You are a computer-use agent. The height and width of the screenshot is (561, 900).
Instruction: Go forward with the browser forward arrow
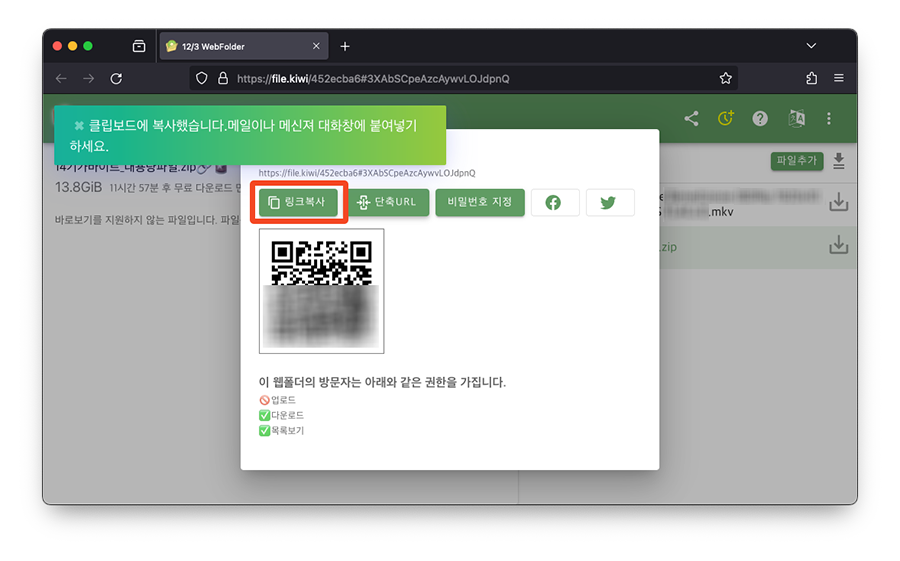tap(88, 79)
